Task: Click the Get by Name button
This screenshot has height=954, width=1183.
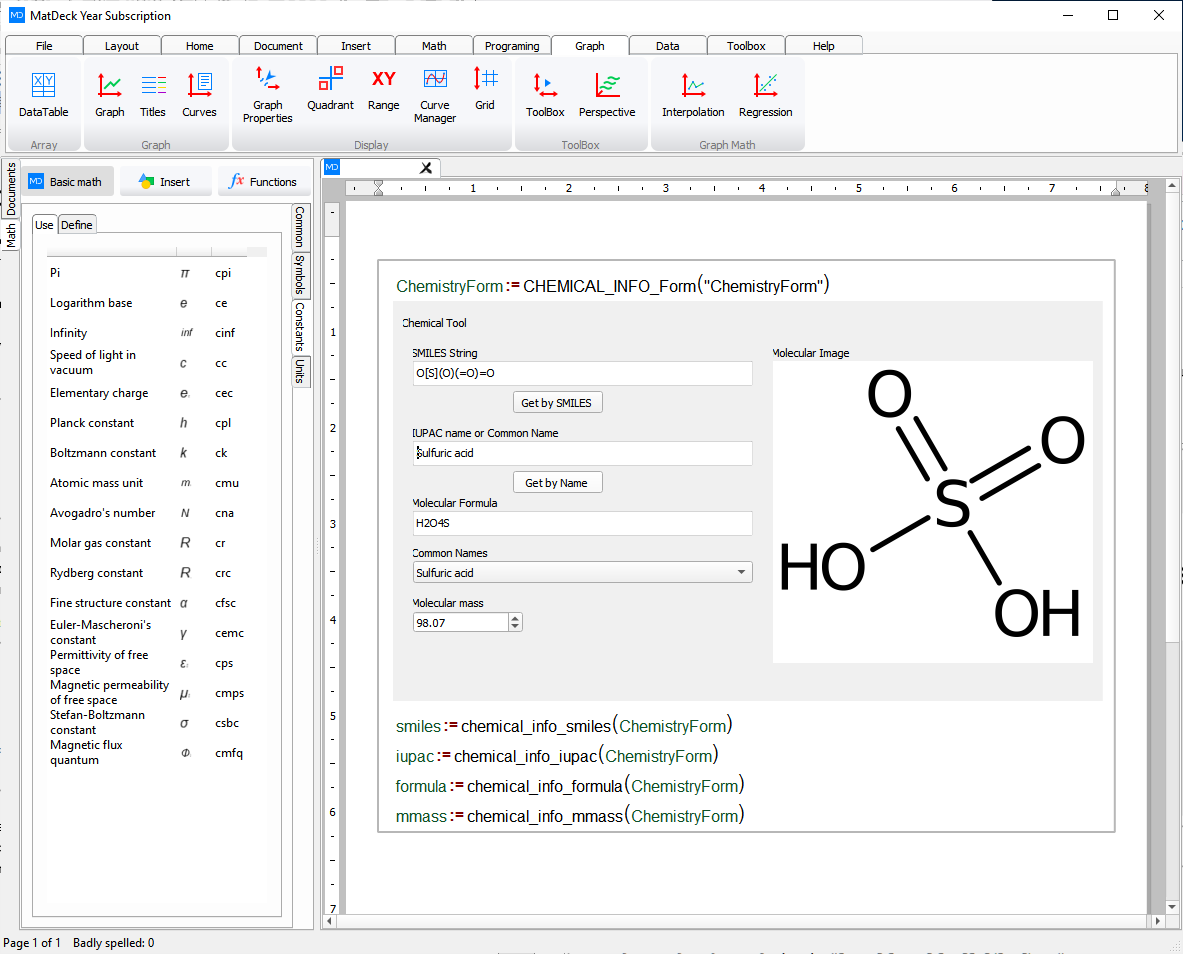Action: (557, 482)
